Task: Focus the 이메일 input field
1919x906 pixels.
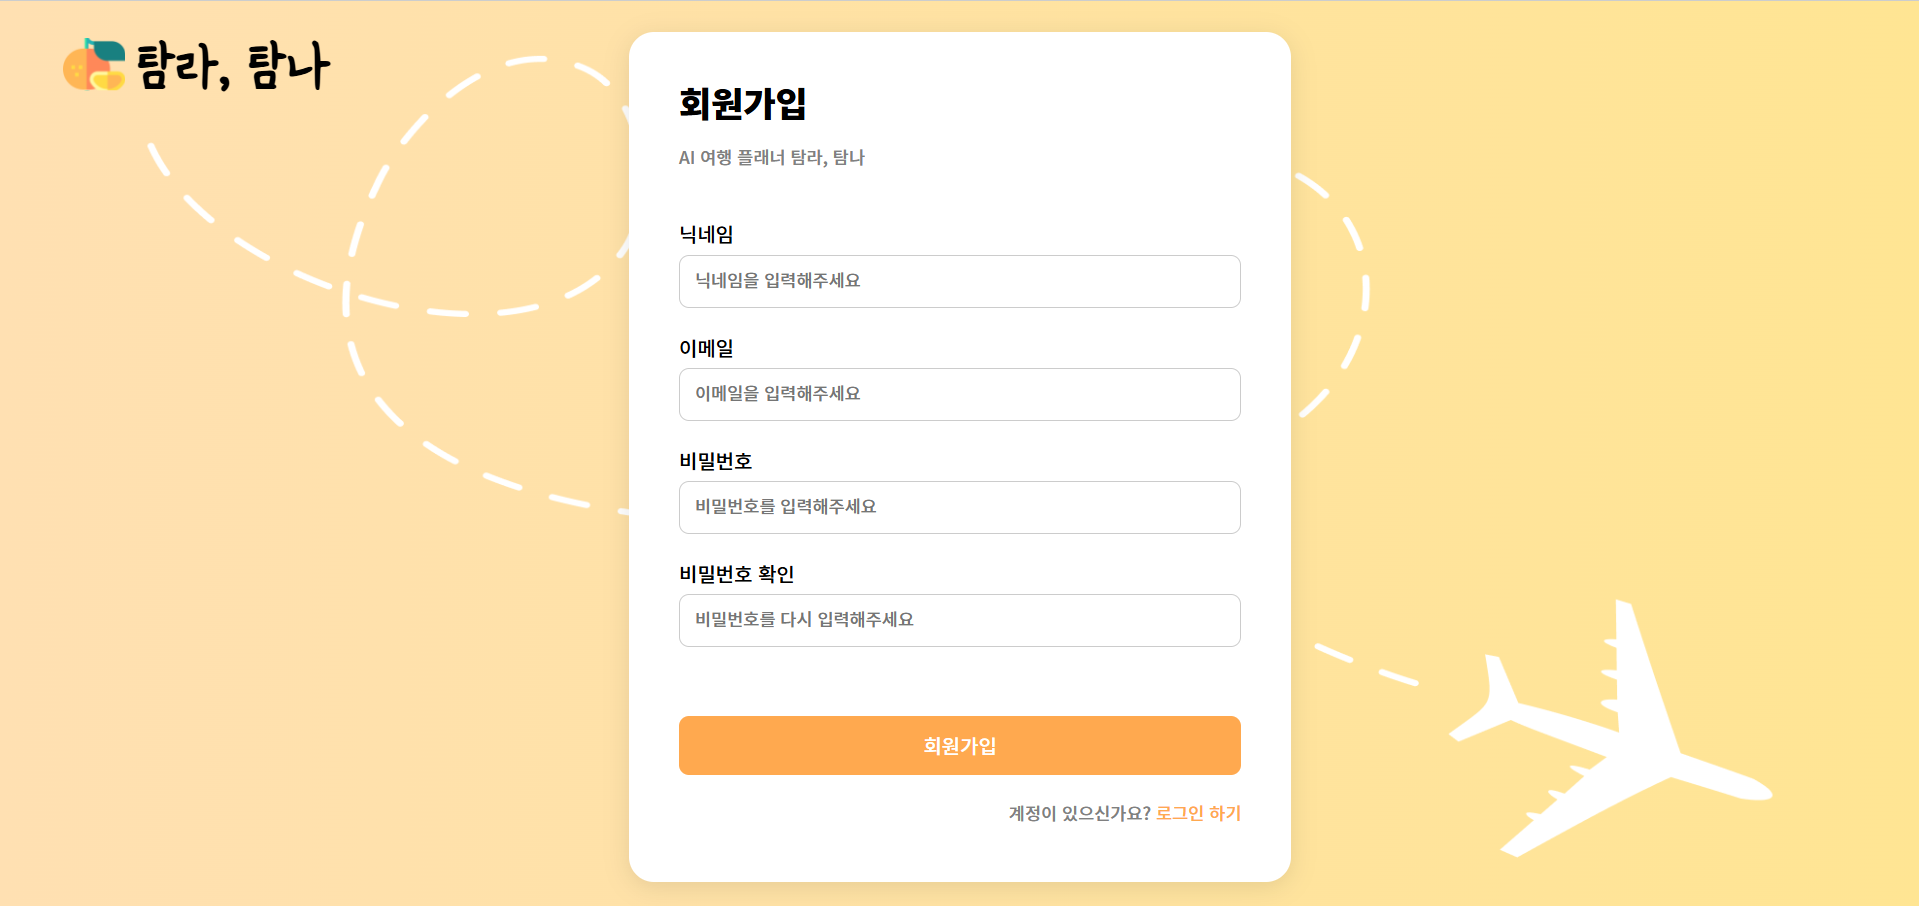Action: [959, 394]
